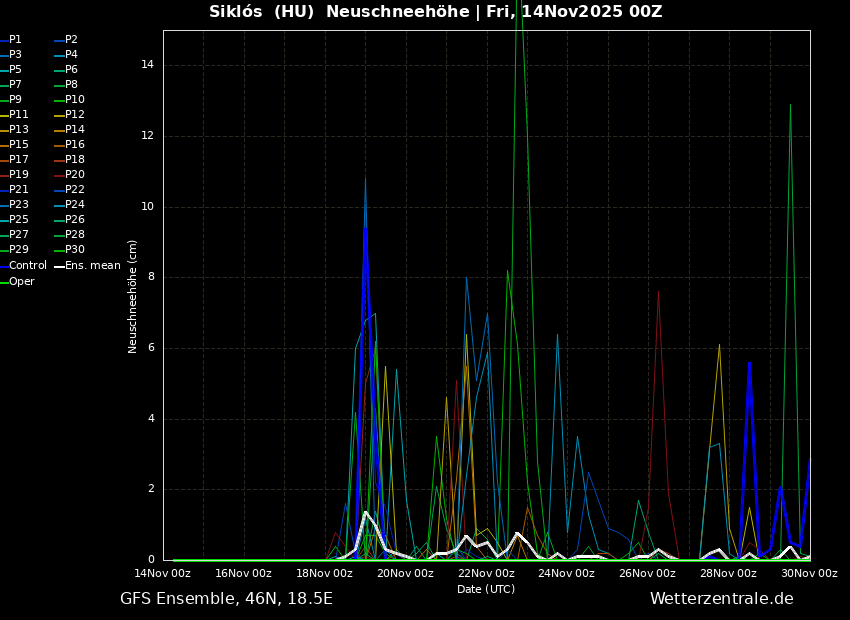The height and width of the screenshot is (620, 850).
Task: Select the P9 legend label
Action: [15, 100]
